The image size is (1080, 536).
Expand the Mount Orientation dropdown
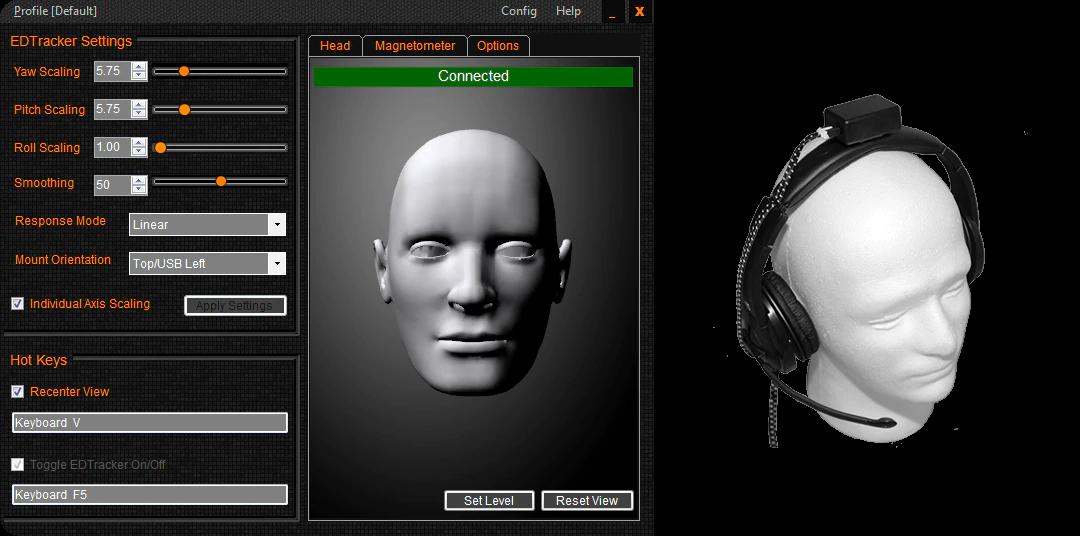[277, 264]
